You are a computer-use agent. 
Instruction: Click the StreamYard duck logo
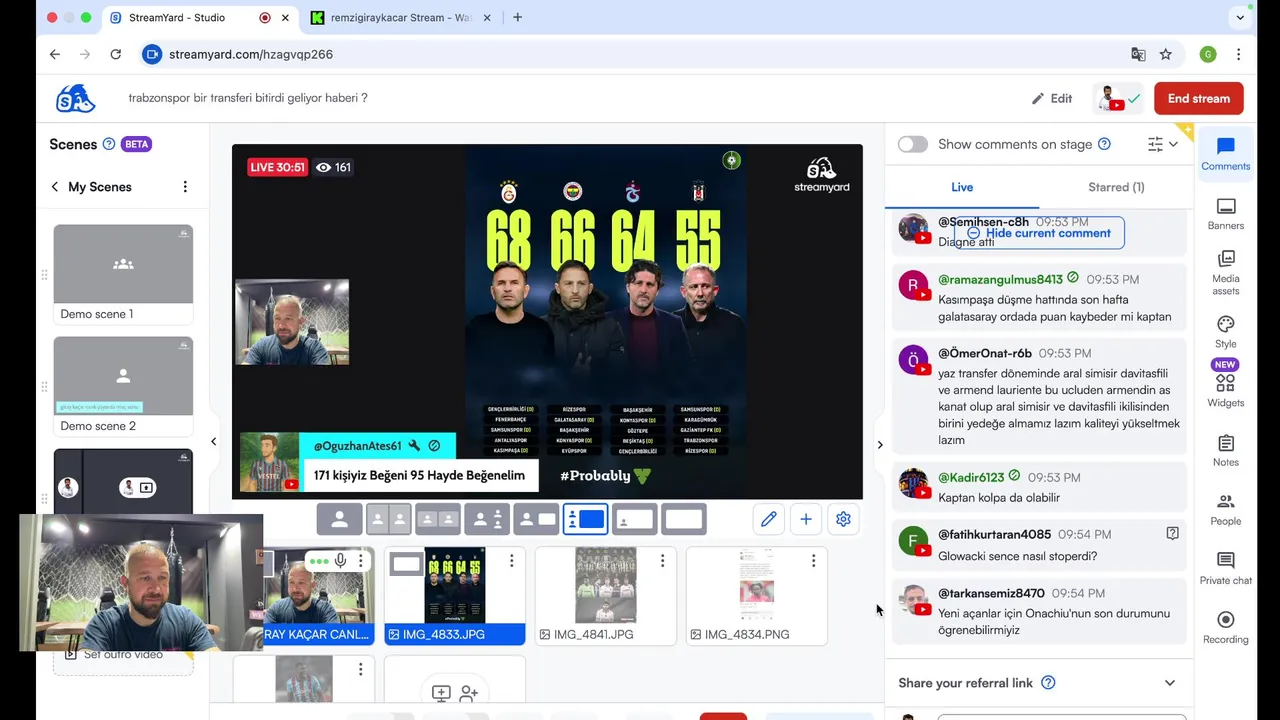point(75,98)
